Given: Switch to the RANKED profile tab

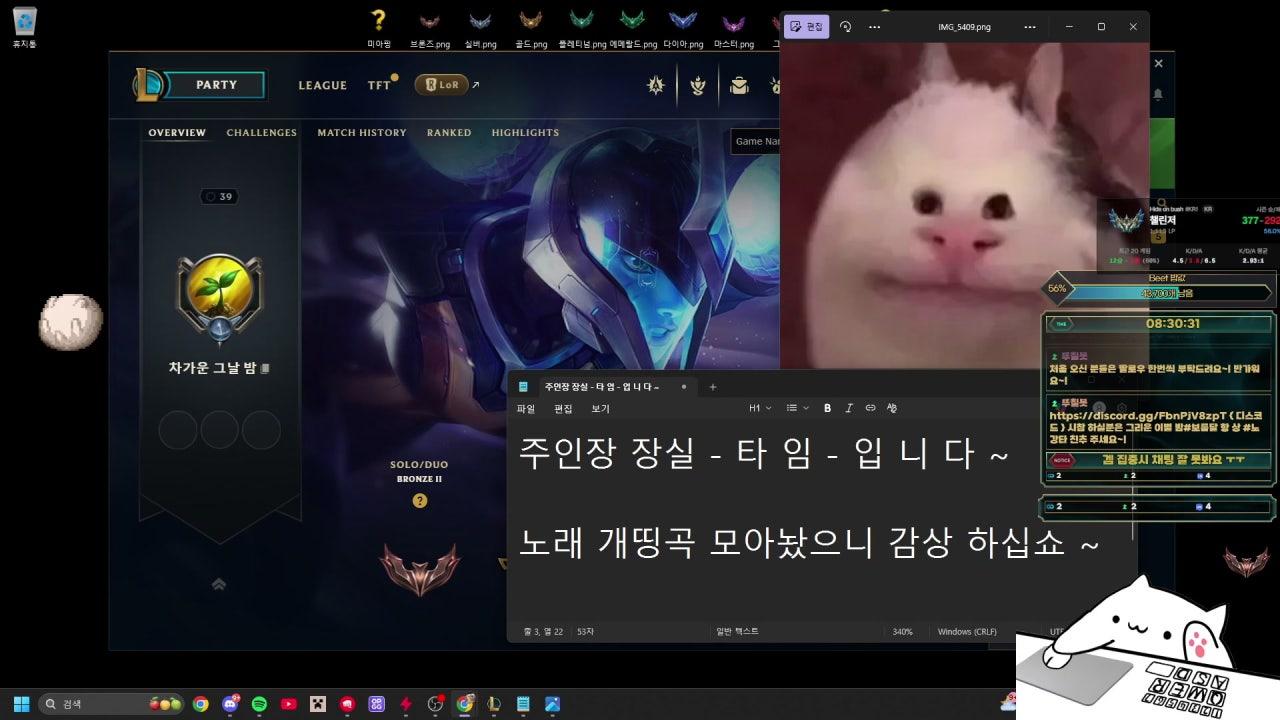Looking at the screenshot, I should (x=449, y=133).
